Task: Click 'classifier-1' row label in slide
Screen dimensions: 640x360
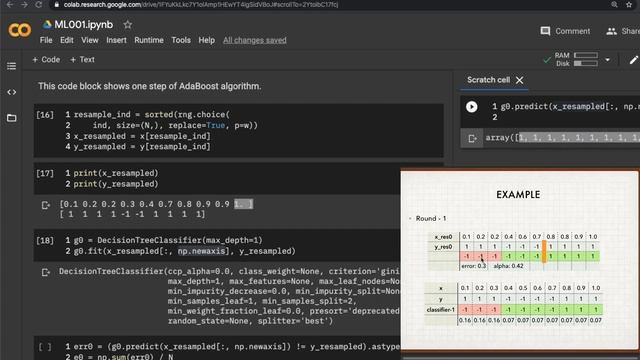Action: click(440, 310)
